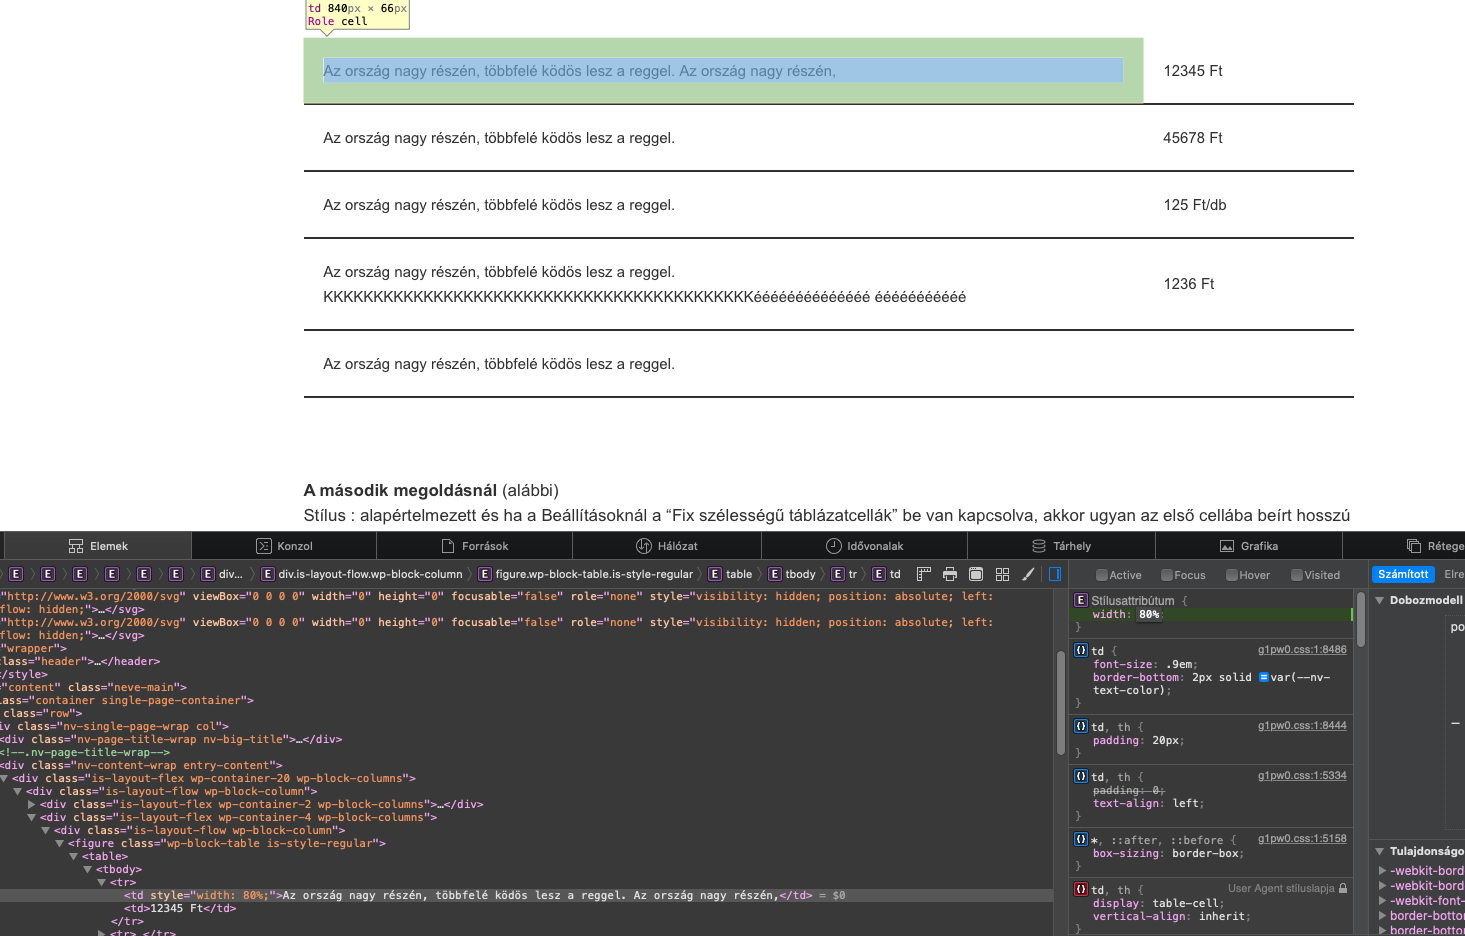Toggle the compositing borders icon
The height and width of the screenshot is (936, 1465).
(976, 574)
